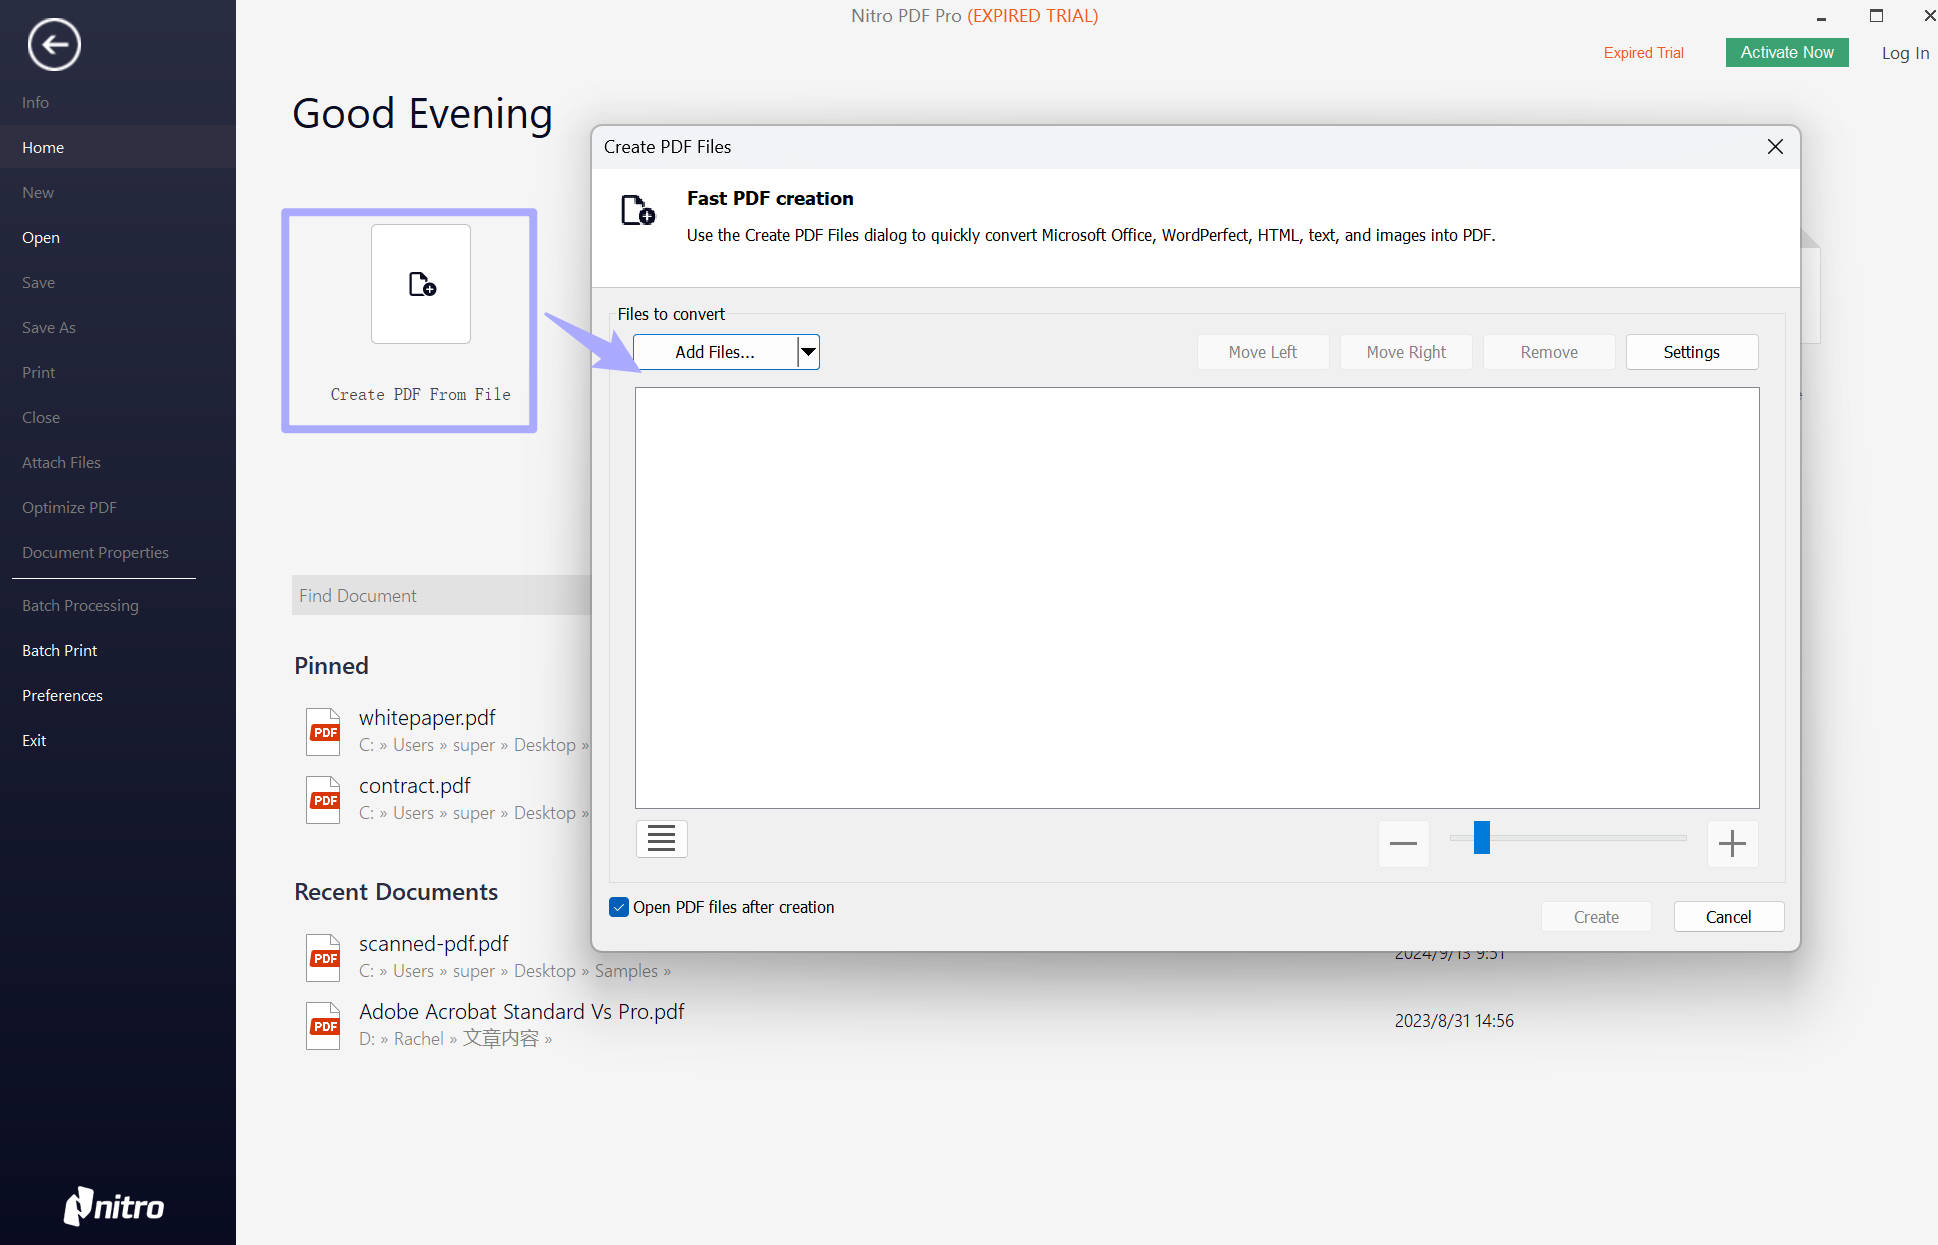Expand the Add Files dropdown arrow

[808, 352]
